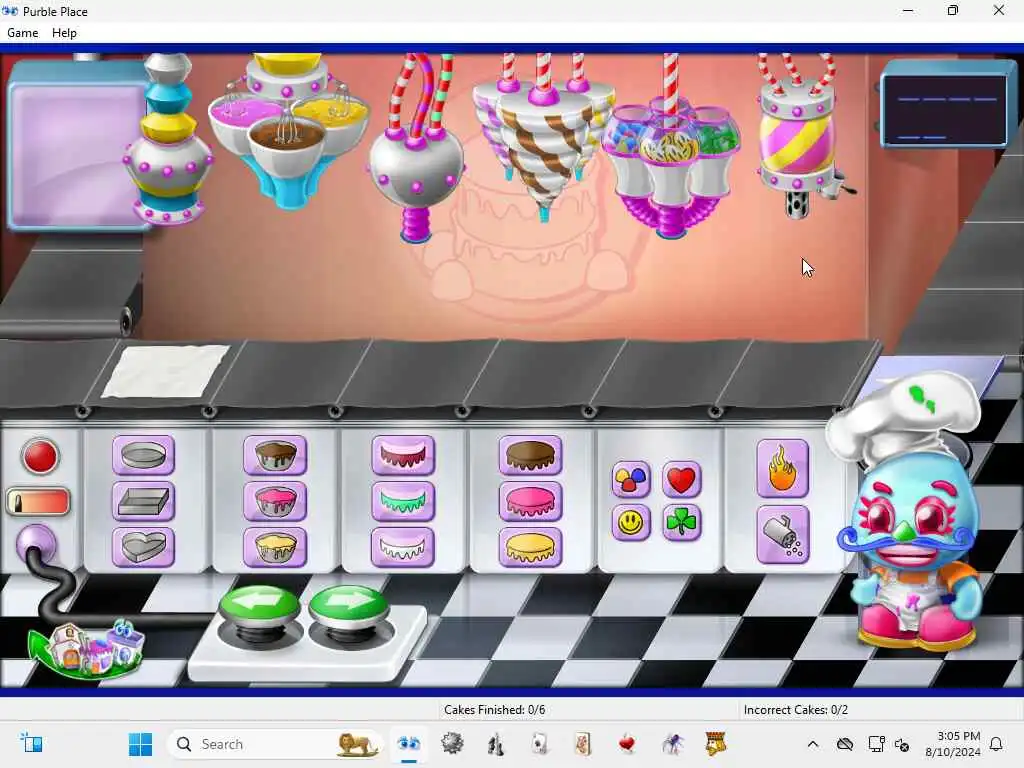Open the Spider Solitaire taskbar icon
The image size is (1024, 768).
(671, 744)
